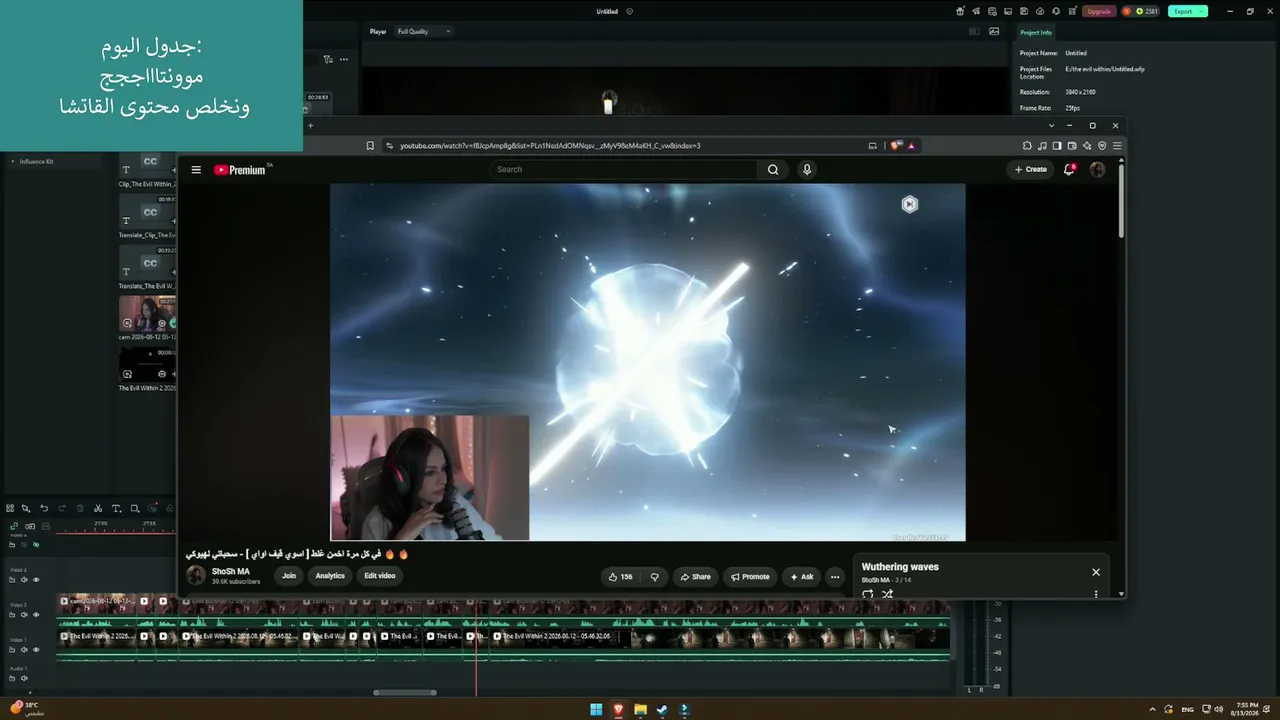Viewport: 1280px width, 720px height.
Task: Switch to the Project Info tab
Action: [x=1036, y=33]
